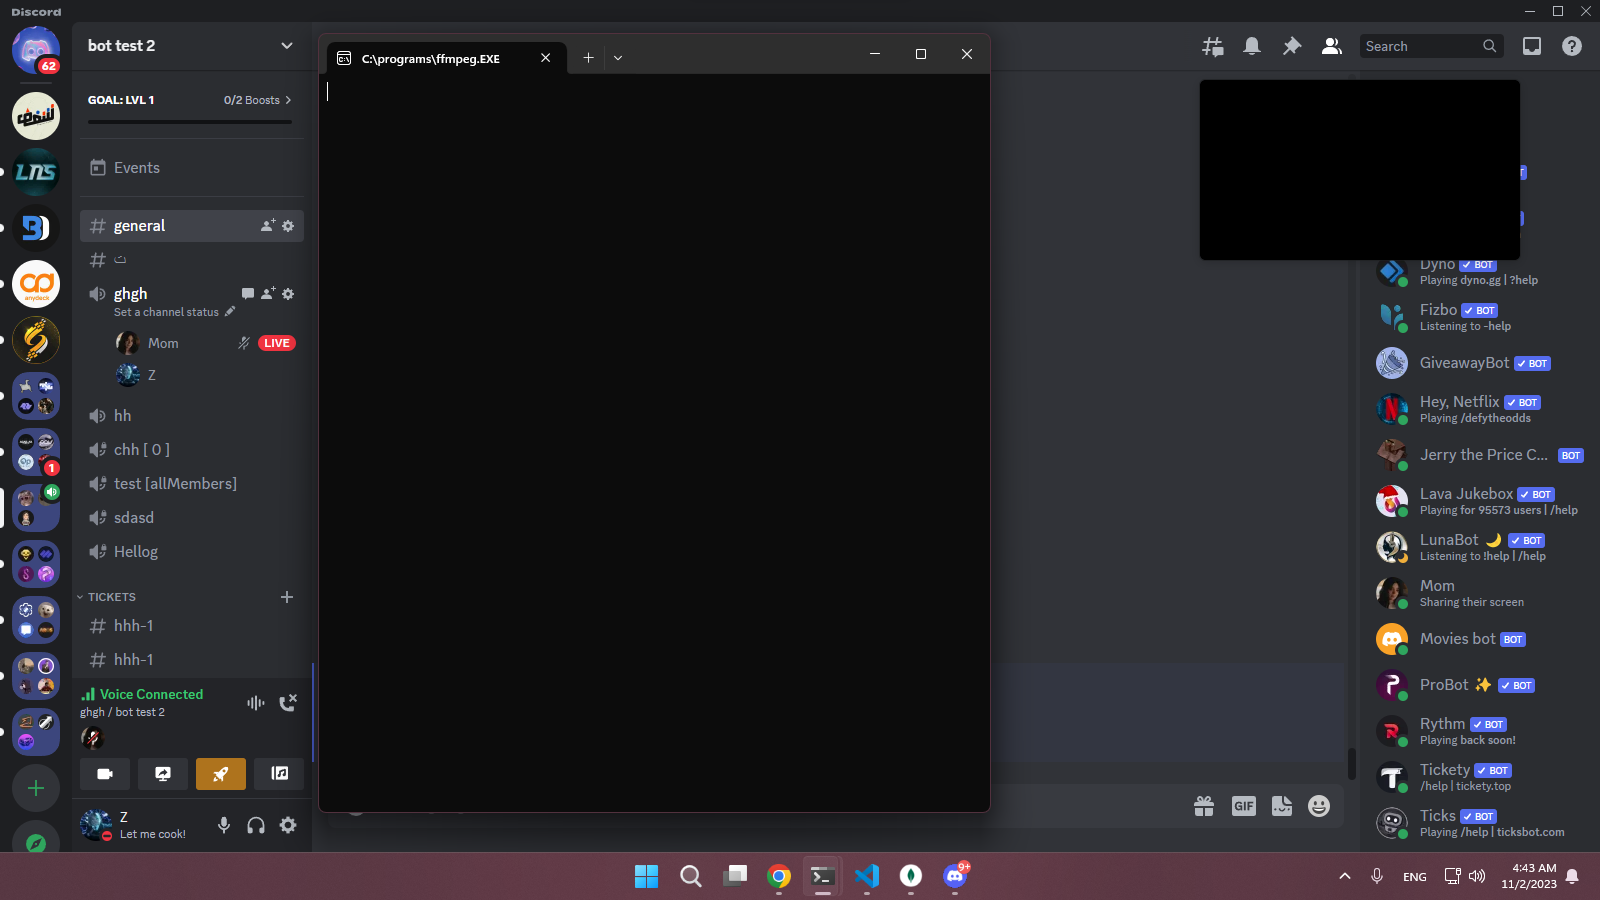The width and height of the screenshot is (1600, 900).
Task: Join the test [allMembers] voice channel
Action: point(190,484)
